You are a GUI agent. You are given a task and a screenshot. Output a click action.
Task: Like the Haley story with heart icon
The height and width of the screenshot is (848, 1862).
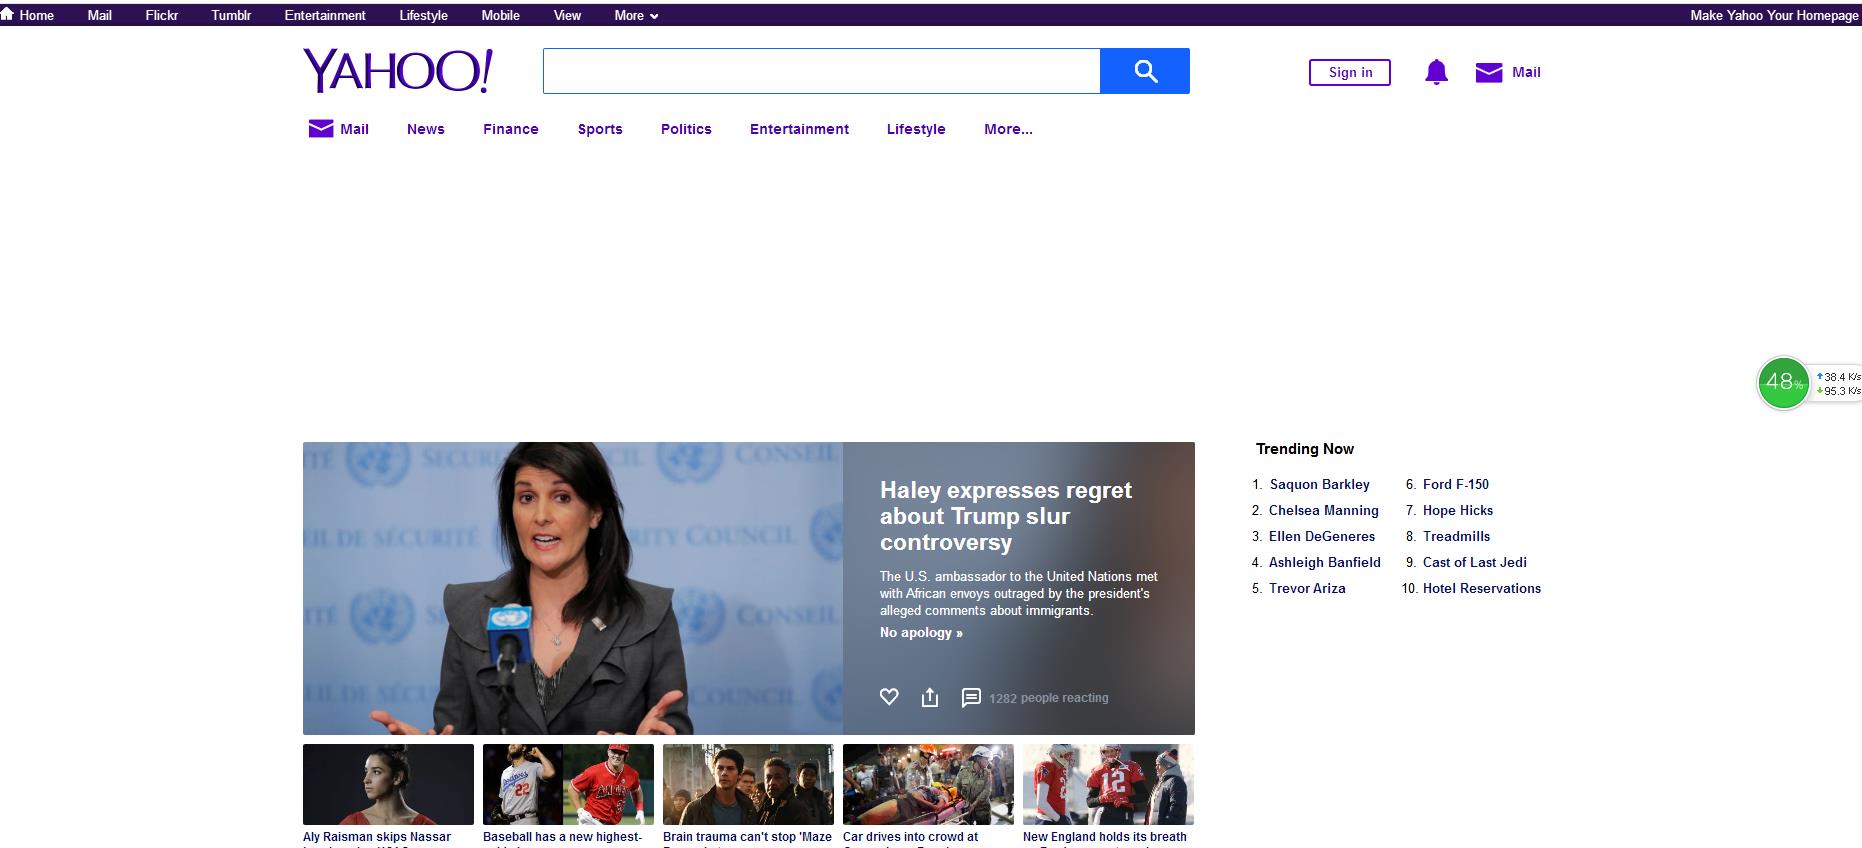pos(889,697)
